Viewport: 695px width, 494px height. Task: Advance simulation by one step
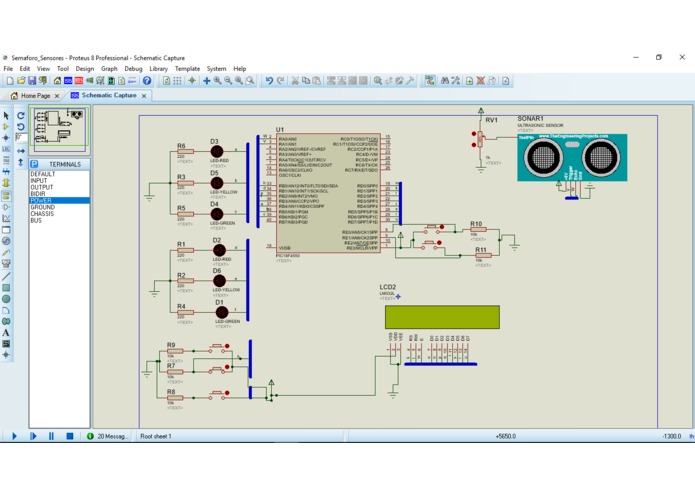[x=33, y=436]
